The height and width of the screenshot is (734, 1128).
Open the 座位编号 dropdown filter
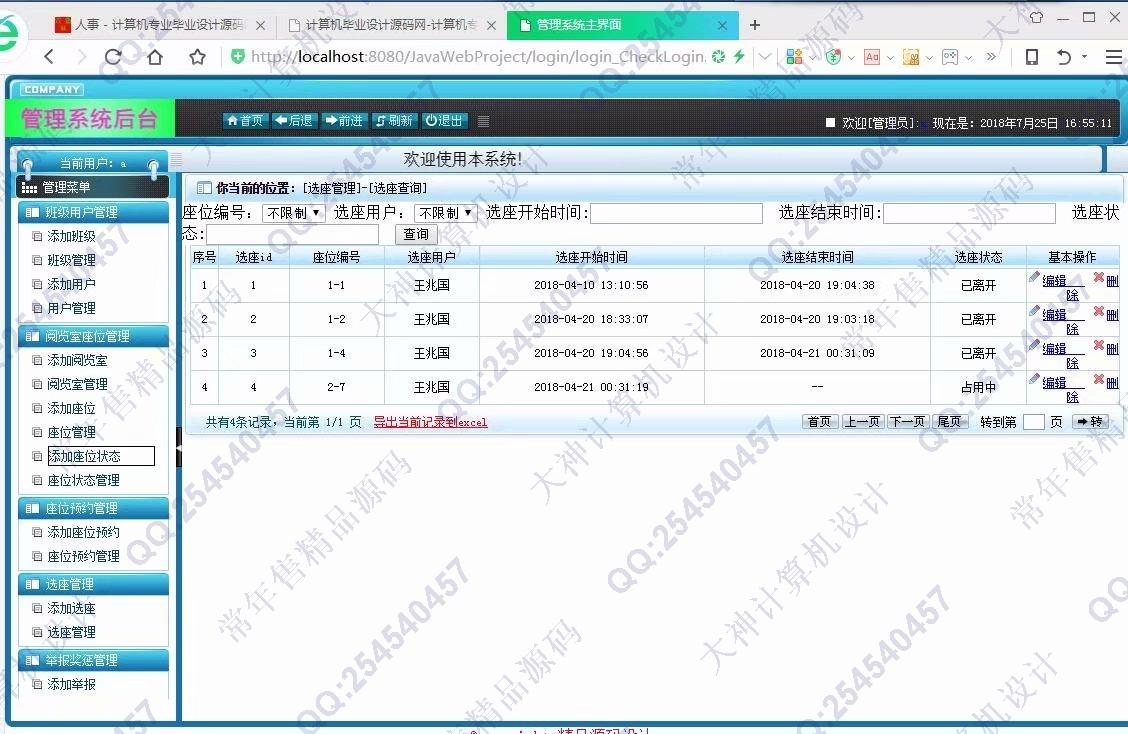(x=293, y=213)
